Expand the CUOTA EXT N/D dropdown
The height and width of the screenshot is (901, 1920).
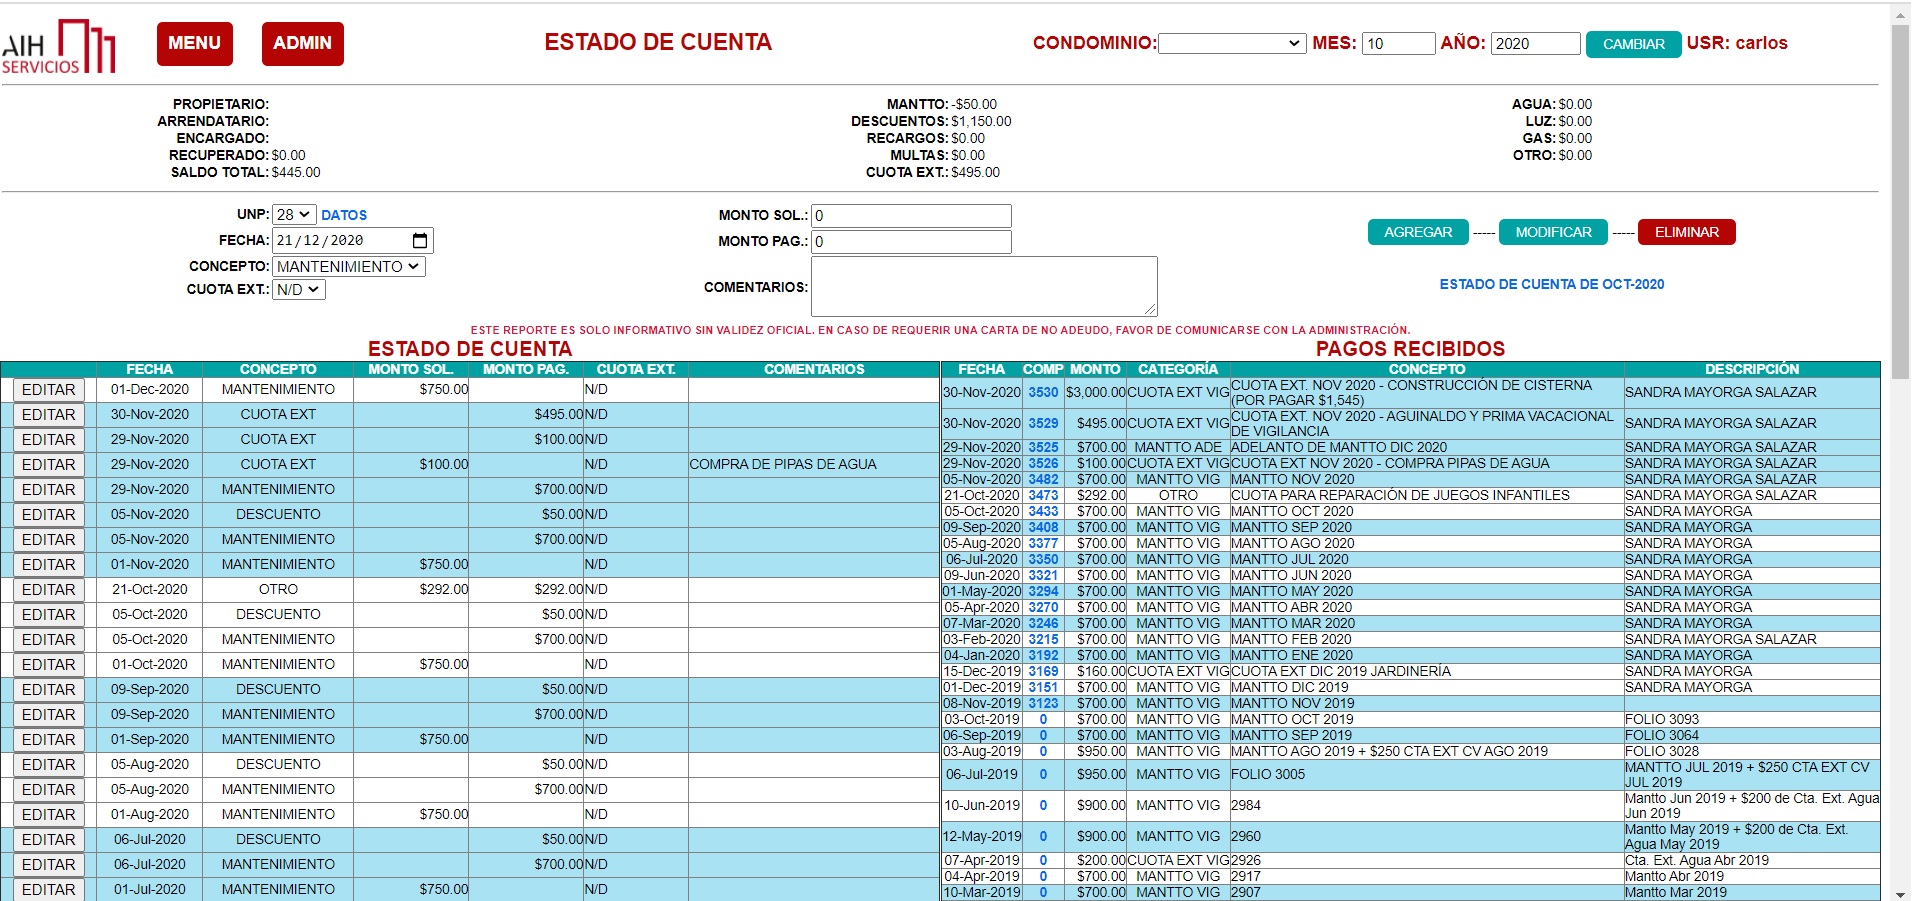pos(299,290)
